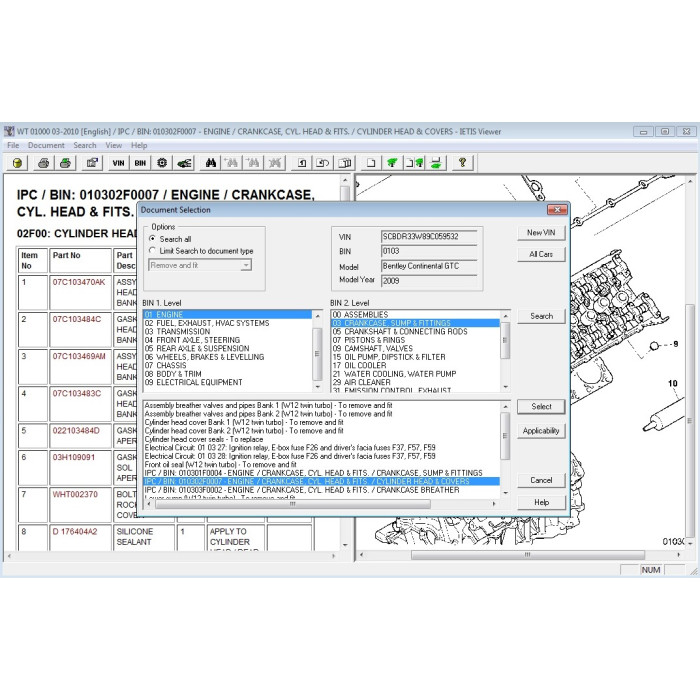Open the Document menu
The width and height of the screenshot is (700, 700).
coord(46,146)
